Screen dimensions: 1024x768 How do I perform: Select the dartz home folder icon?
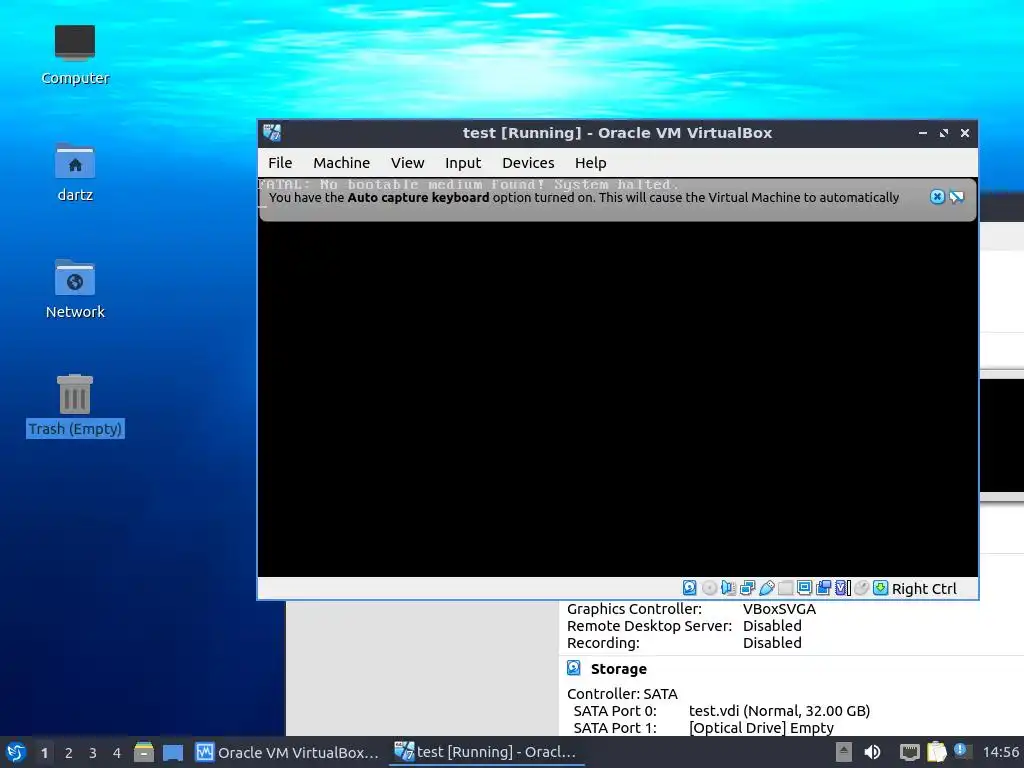tap(75, 172)
